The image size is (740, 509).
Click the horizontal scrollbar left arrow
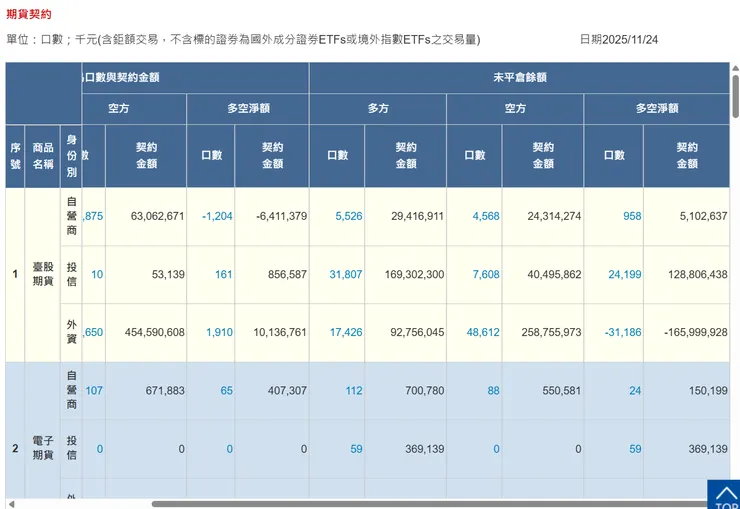[x=11, y=504]
